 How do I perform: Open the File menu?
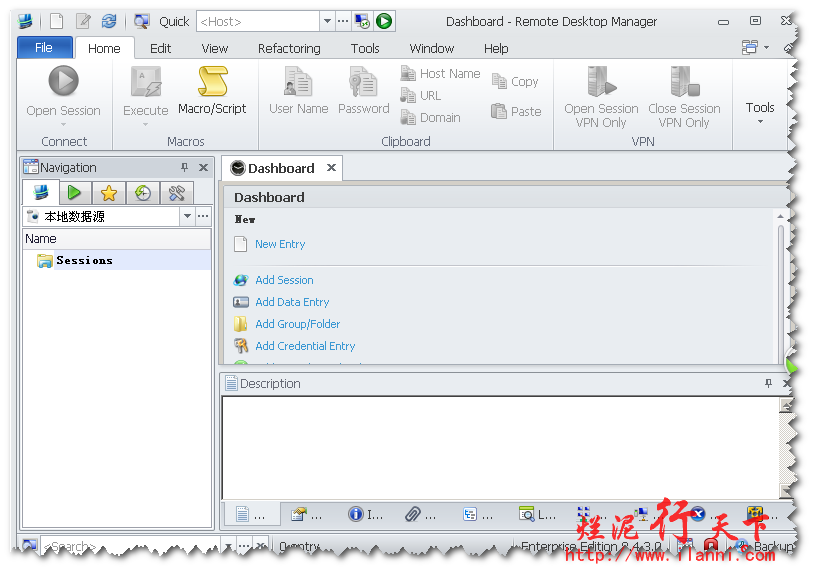(44, 48)
